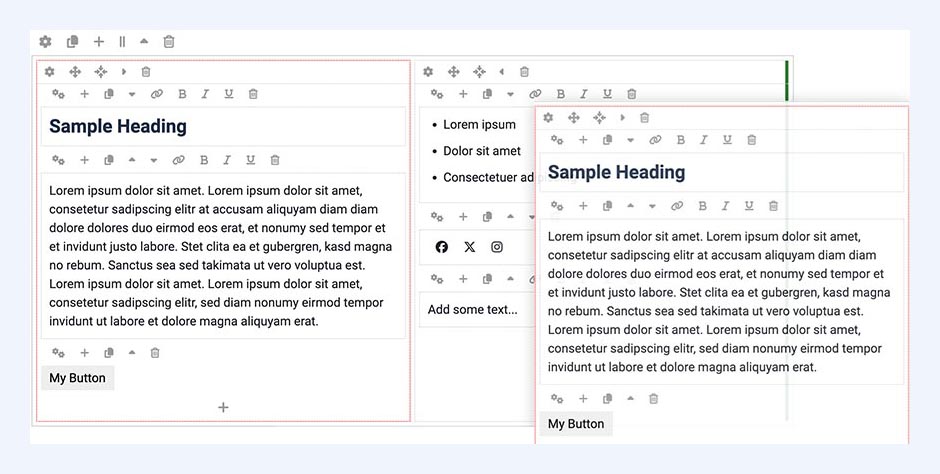Viewport: 940px width, 474px height.
Task: Expand left column using right arrow
Action: 124,72
